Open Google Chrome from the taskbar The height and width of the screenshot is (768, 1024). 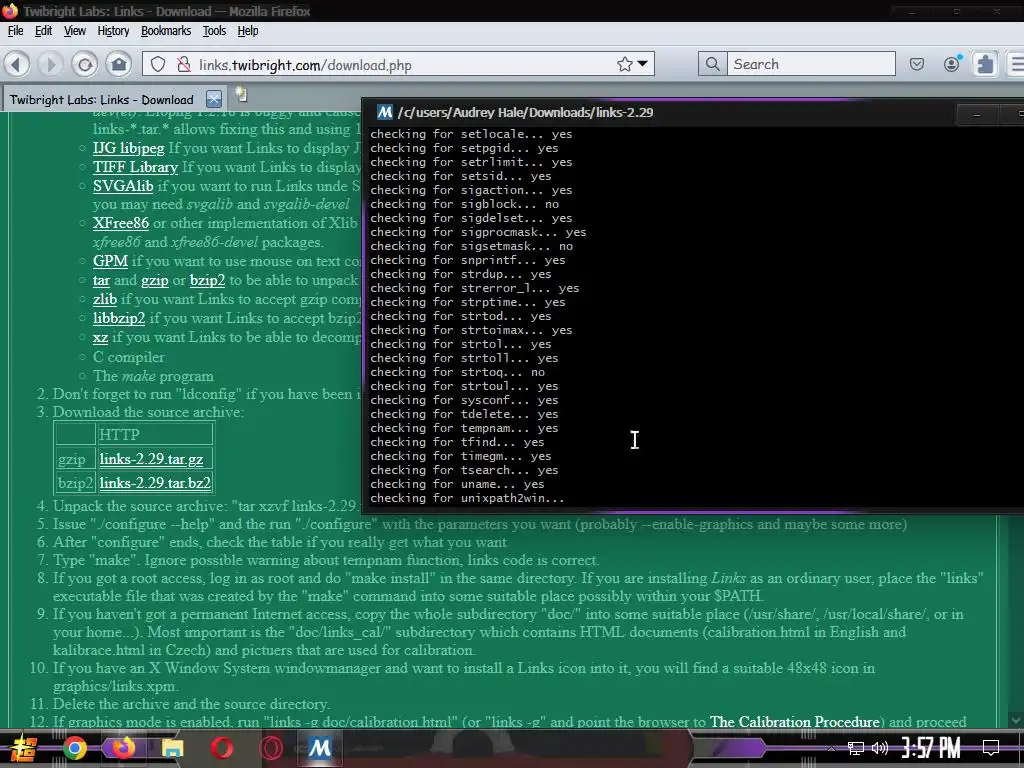pyautogui.click(x=74, y=748)
